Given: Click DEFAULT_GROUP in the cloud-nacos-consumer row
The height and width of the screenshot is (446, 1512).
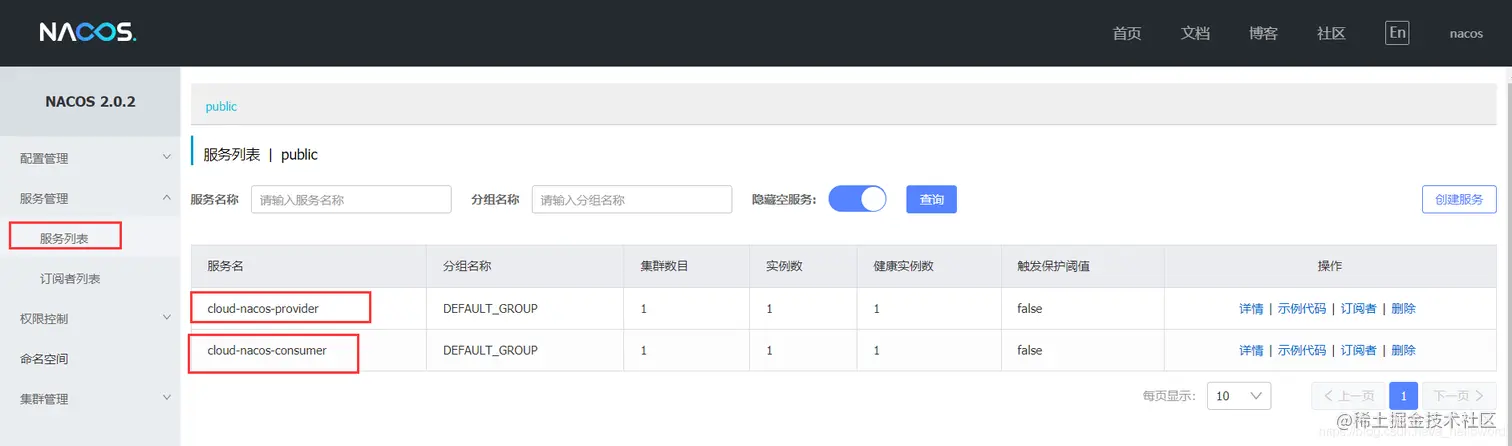Looking at the screenshot, I should [490, 350].
